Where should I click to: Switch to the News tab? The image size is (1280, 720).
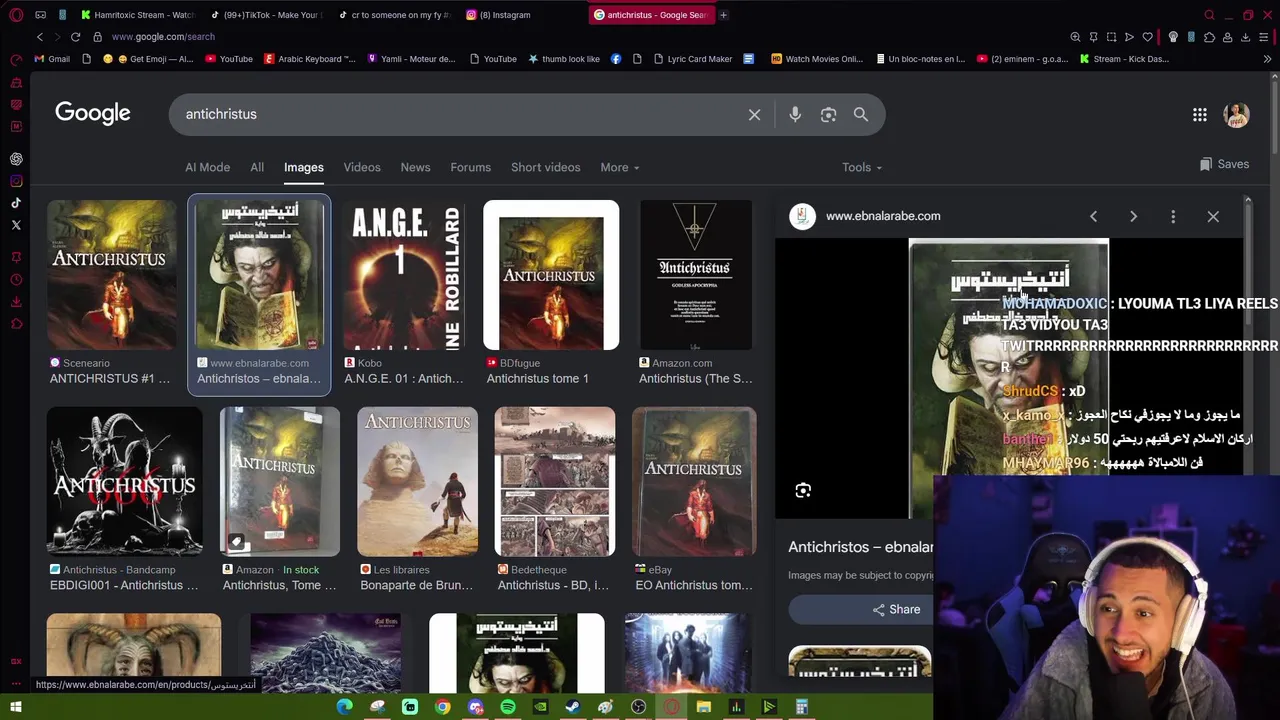point(415,167)
